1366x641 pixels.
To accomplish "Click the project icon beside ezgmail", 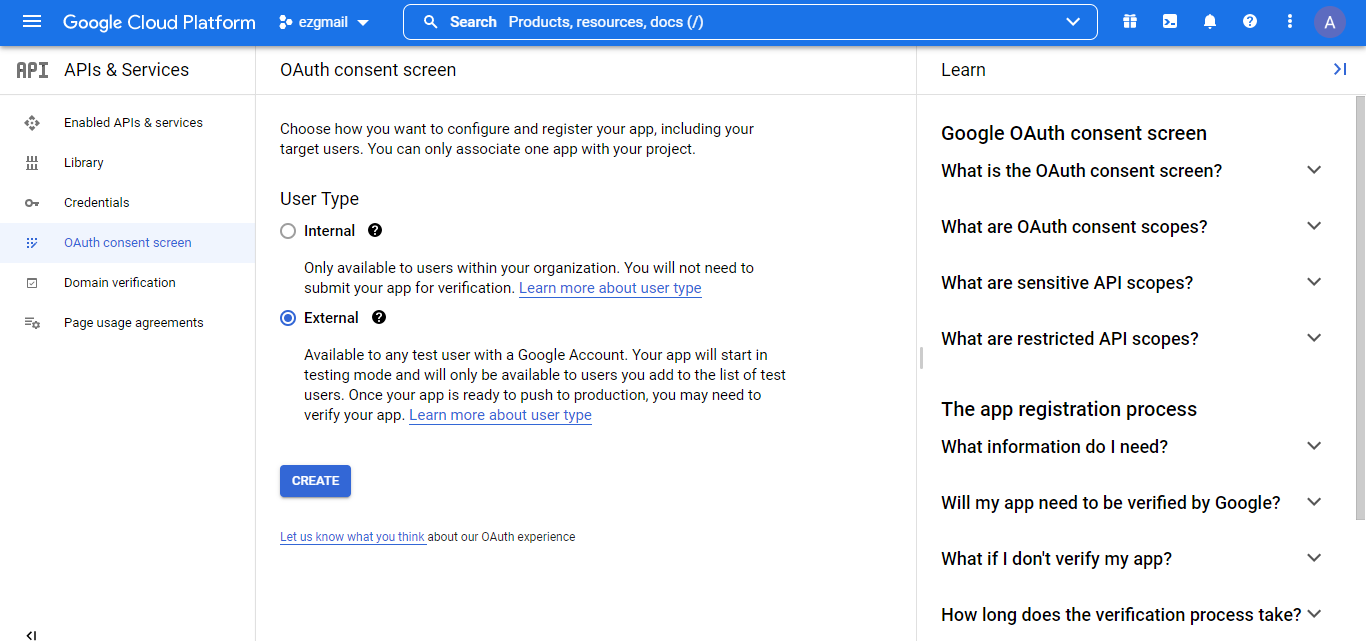I will [285, 22].
